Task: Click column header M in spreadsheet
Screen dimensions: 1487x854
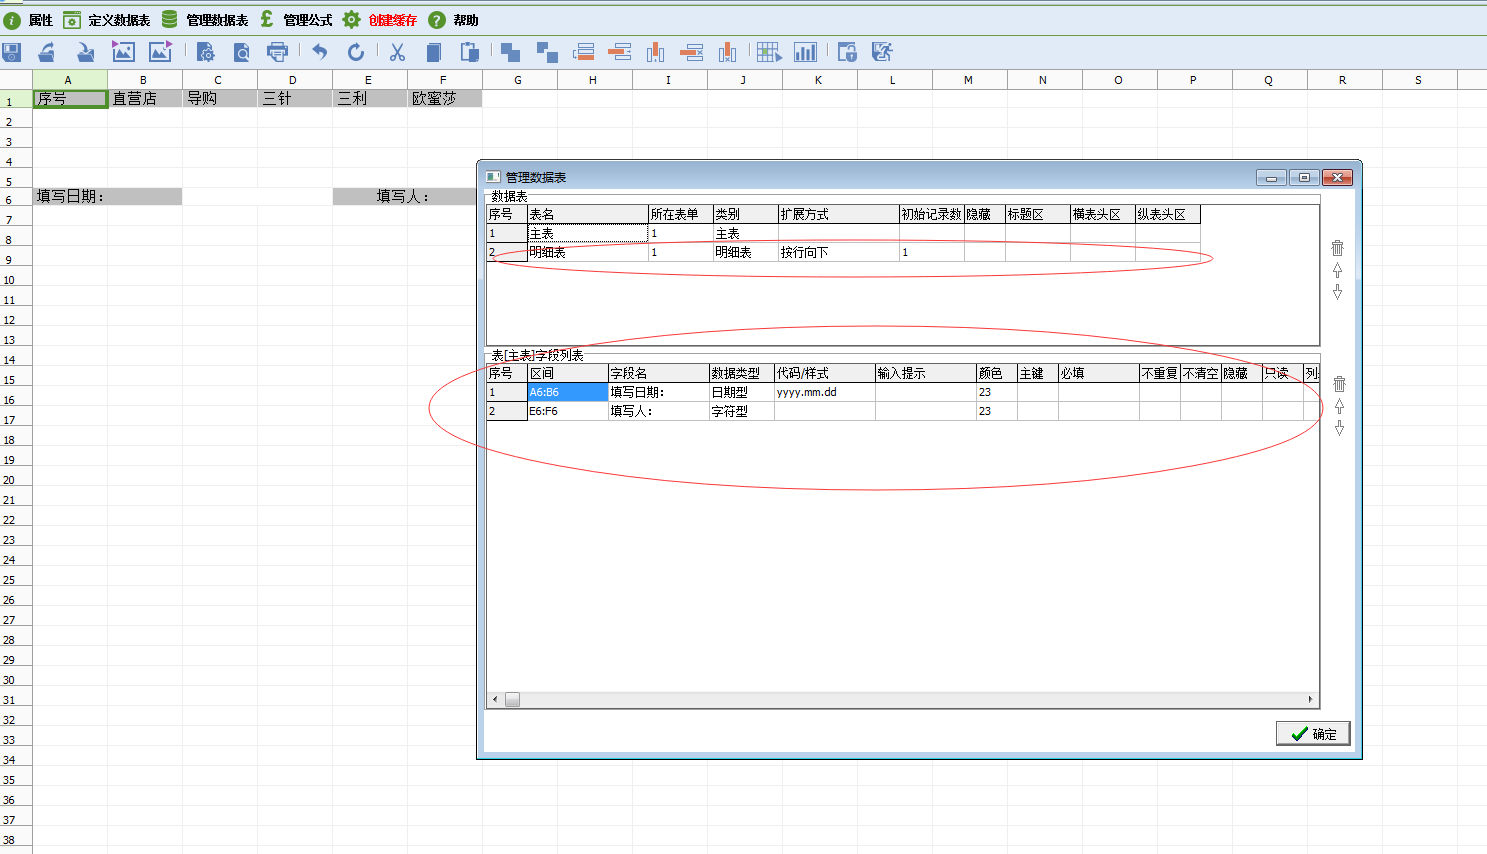Action: (968, 80)
